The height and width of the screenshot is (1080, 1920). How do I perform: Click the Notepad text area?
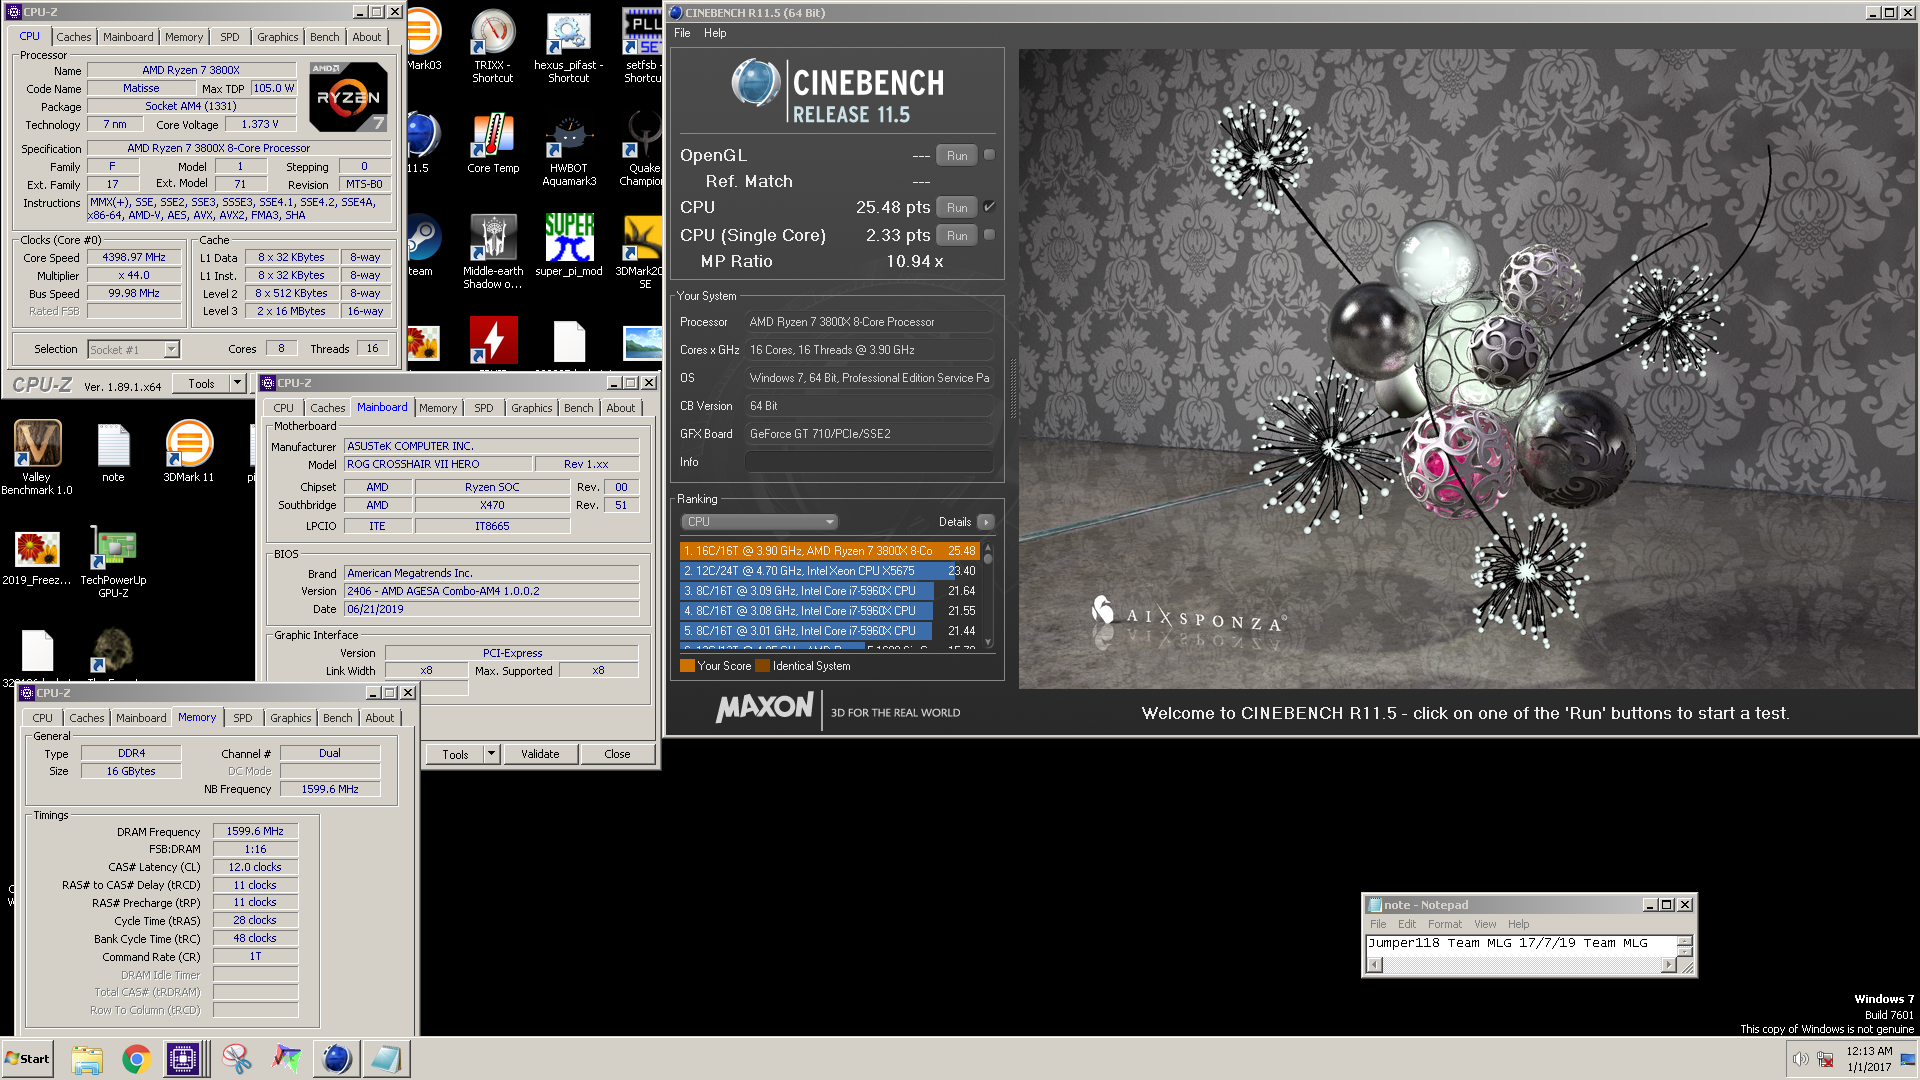[1521, 945]
